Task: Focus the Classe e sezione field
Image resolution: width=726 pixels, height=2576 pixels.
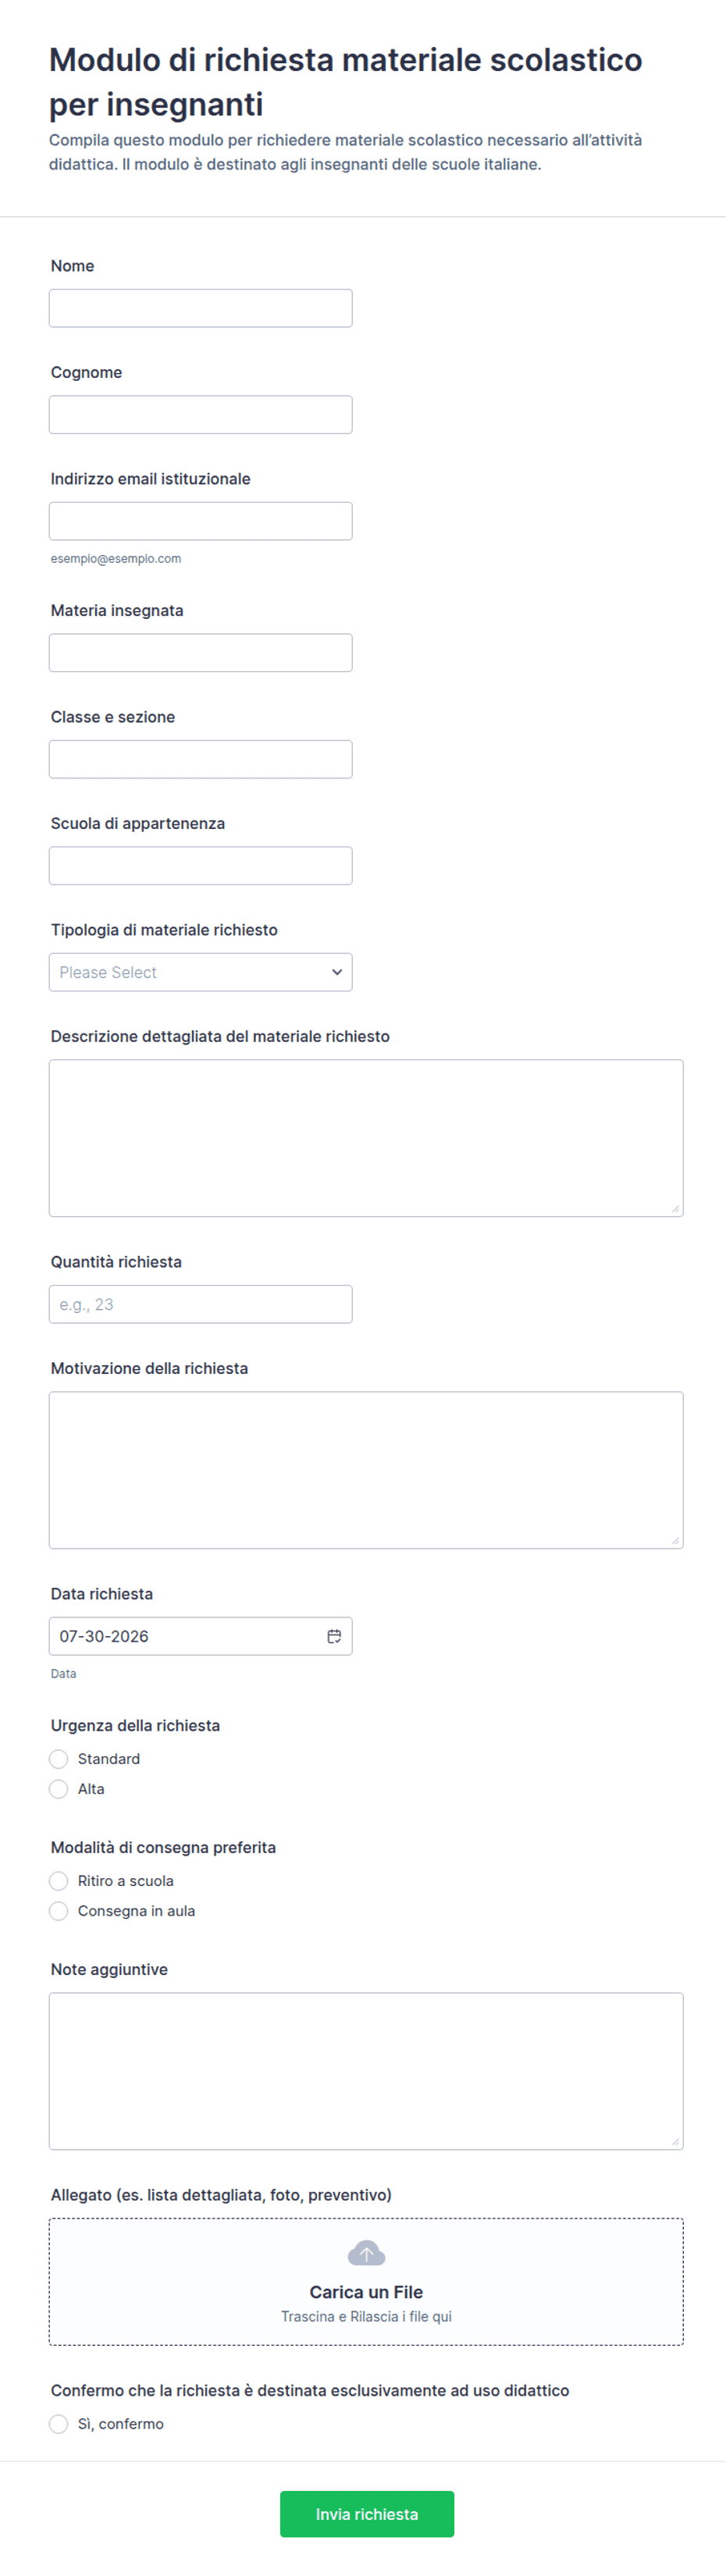Action: pos(200,759)
